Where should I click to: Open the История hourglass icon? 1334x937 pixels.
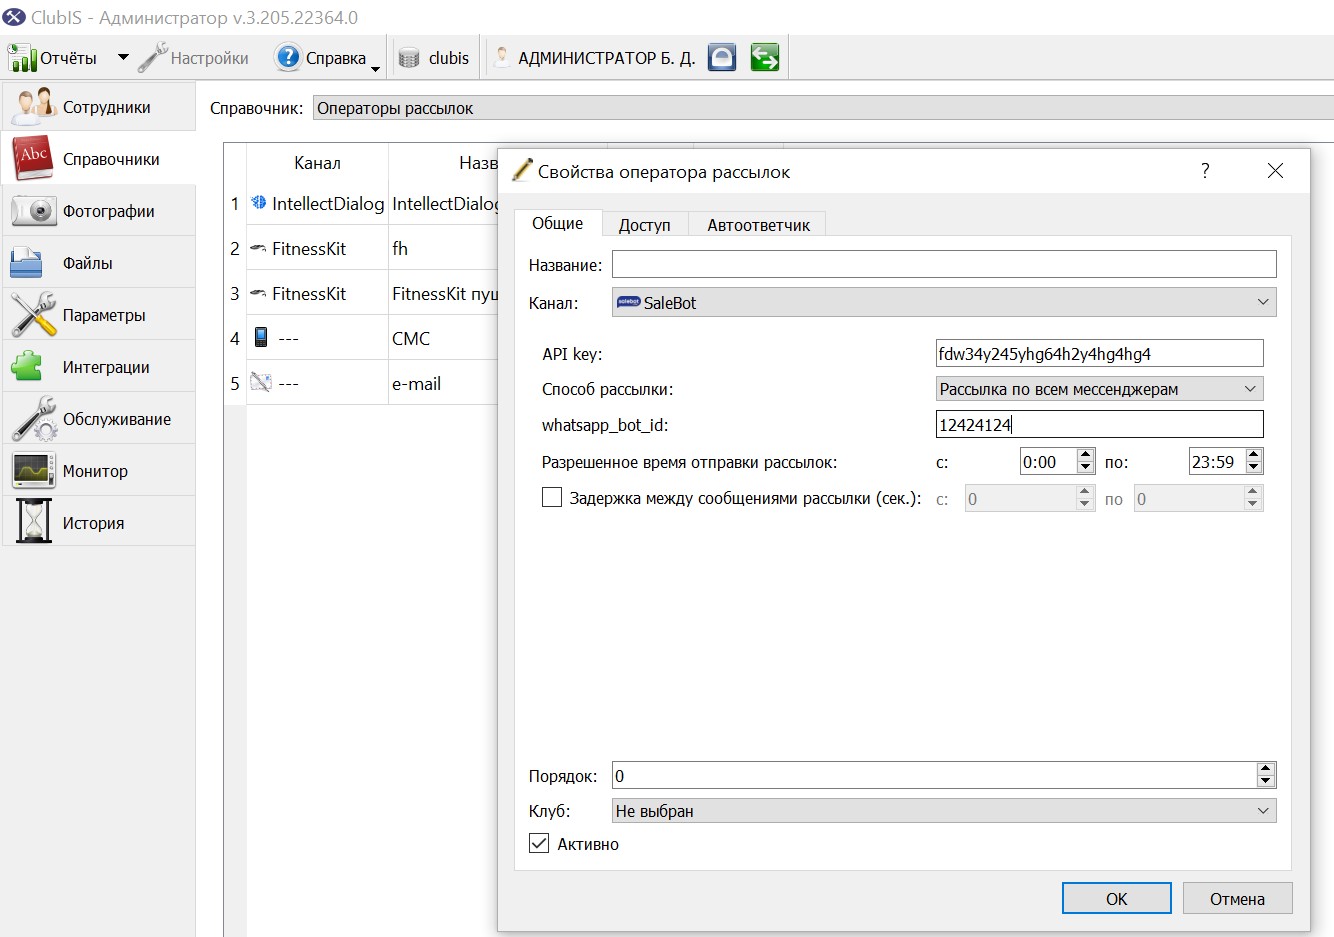[33, 521]
